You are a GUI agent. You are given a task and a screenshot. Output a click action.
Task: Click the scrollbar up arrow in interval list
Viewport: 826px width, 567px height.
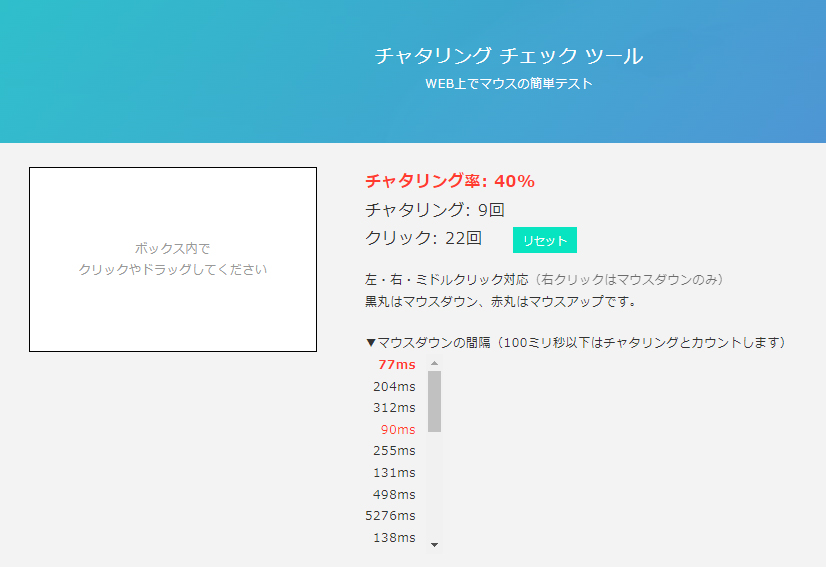coord(434,364)
